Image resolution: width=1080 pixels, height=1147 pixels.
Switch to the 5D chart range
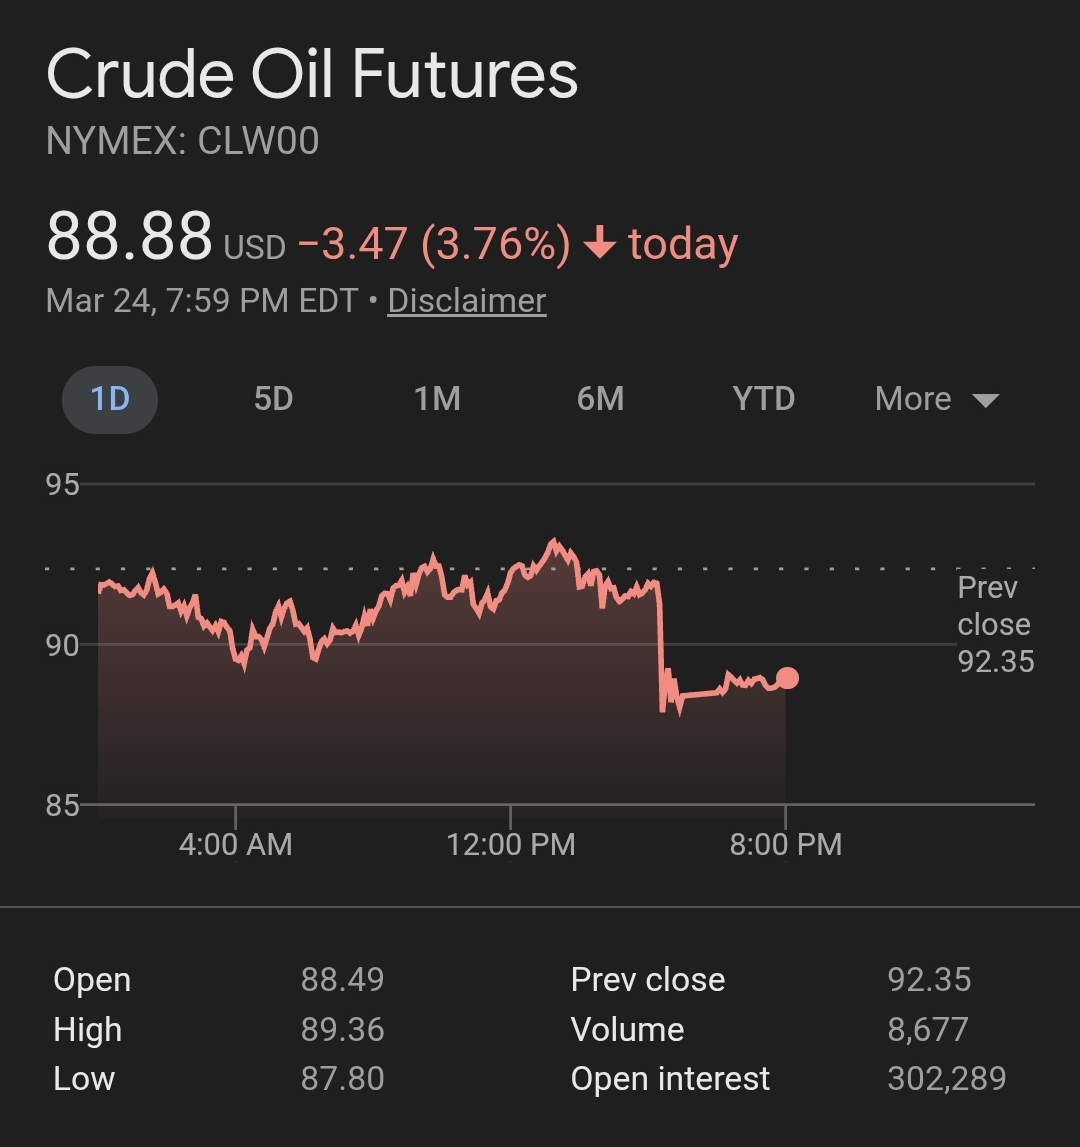(273, 399)
